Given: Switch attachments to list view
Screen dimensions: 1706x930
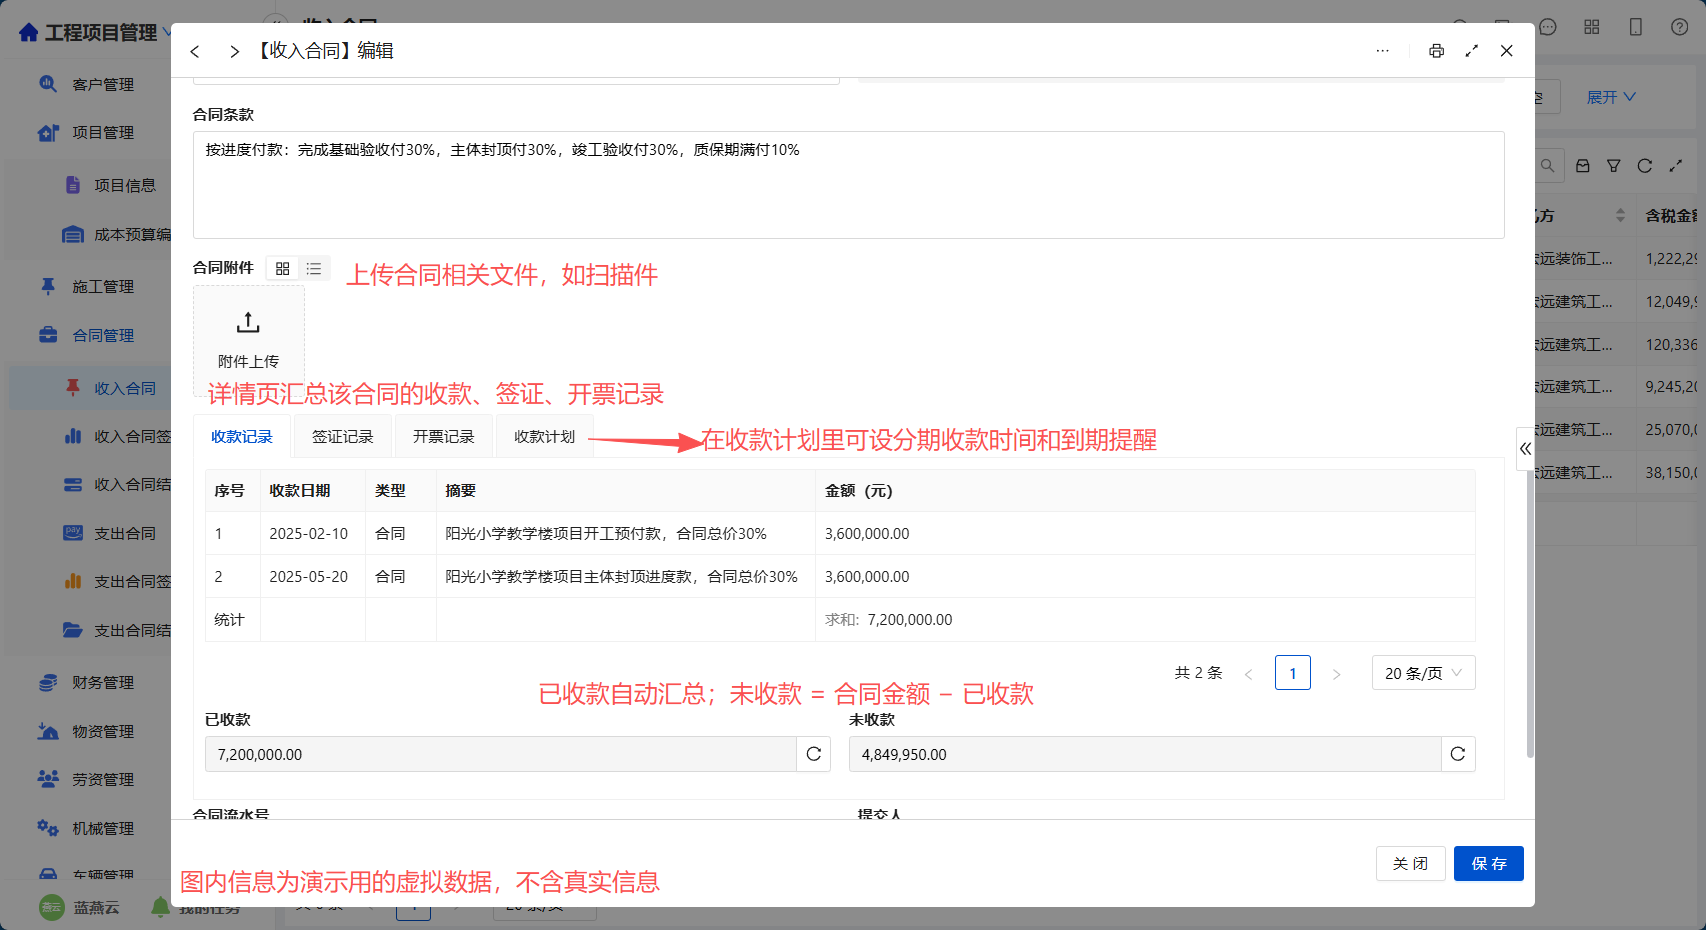Looking at the screenshot, I should [314, 268].
